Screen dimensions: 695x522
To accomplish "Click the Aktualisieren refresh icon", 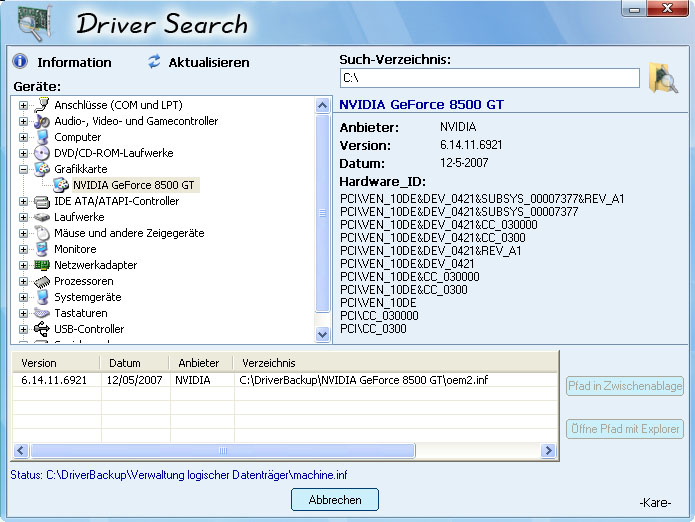I will (154, 62).
